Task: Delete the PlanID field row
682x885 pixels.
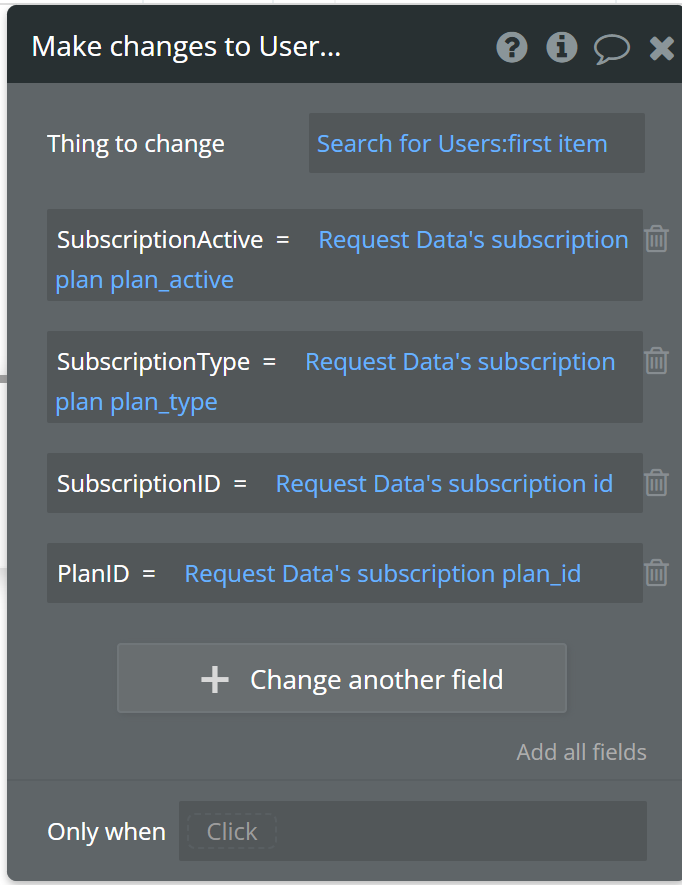Action: click(656, 573)
